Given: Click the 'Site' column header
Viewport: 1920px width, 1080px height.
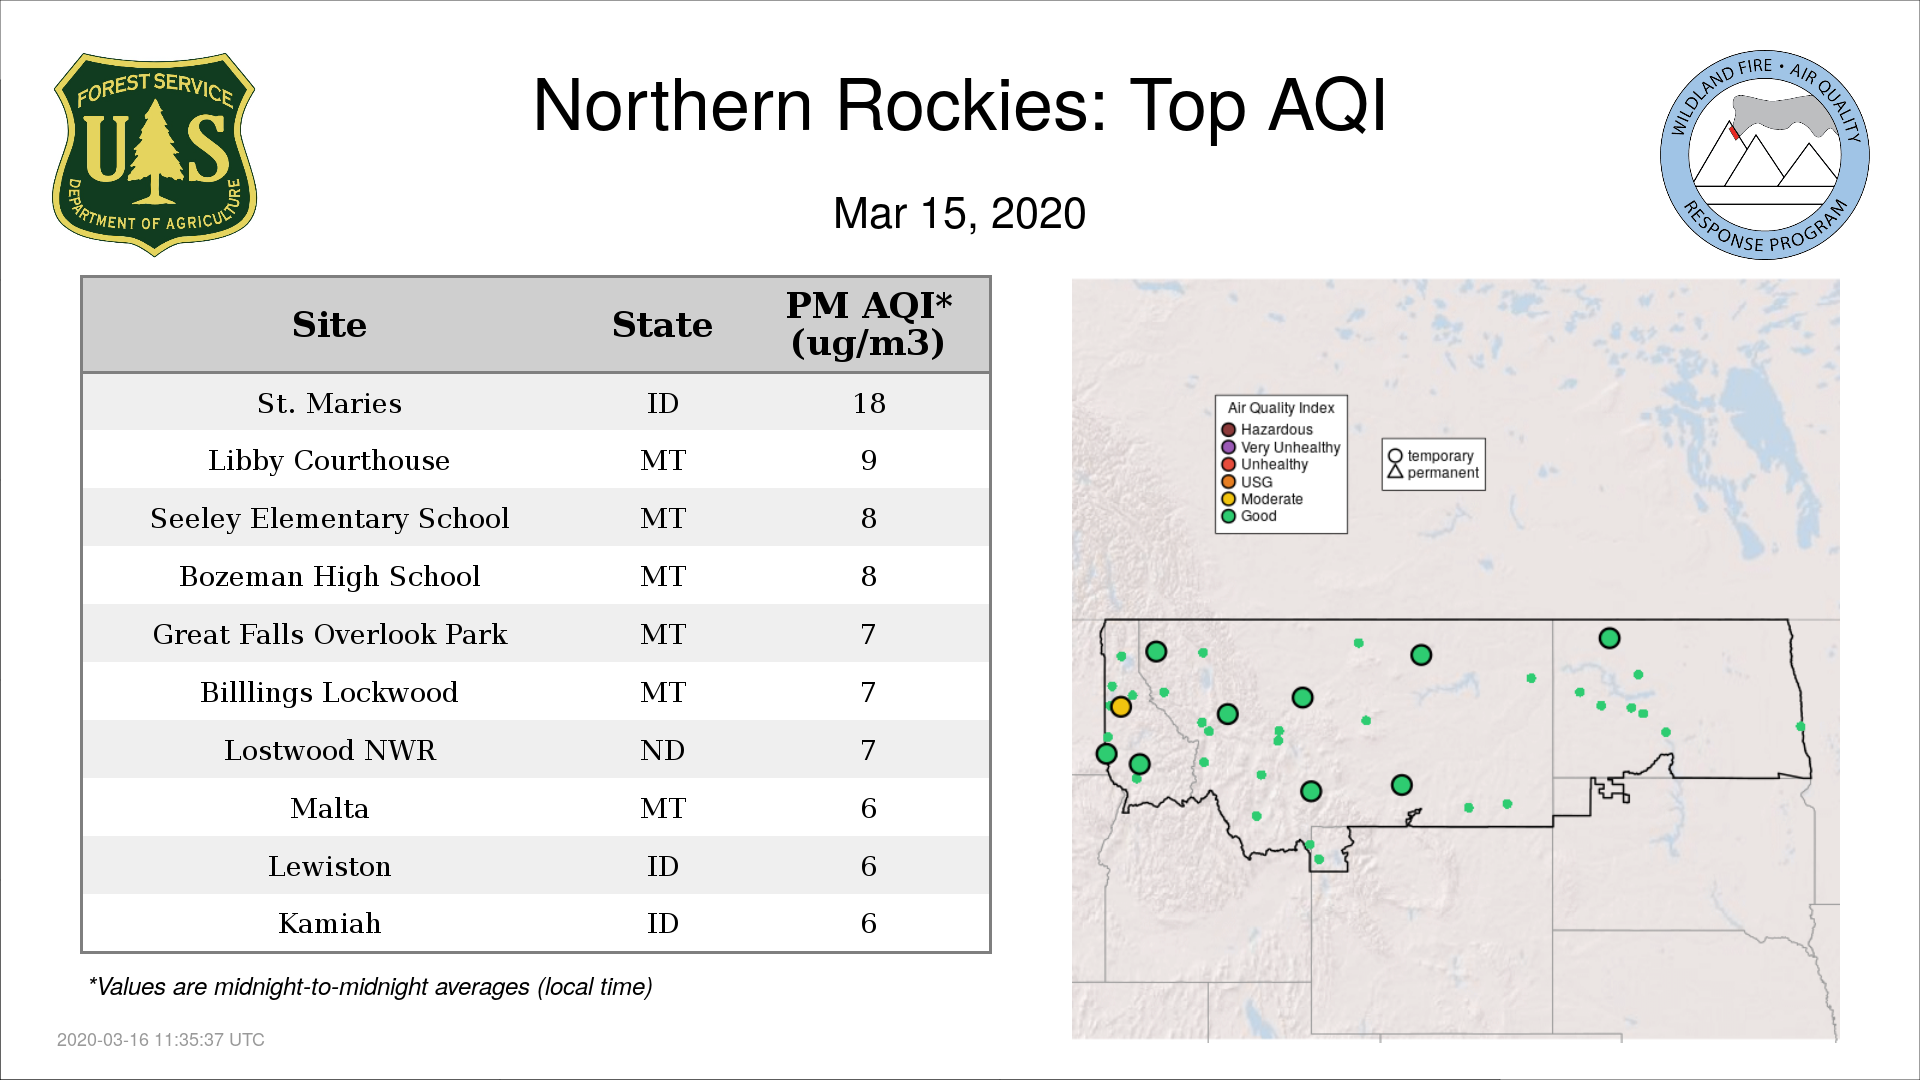Looking at the screenshot, I should (329, 325).
